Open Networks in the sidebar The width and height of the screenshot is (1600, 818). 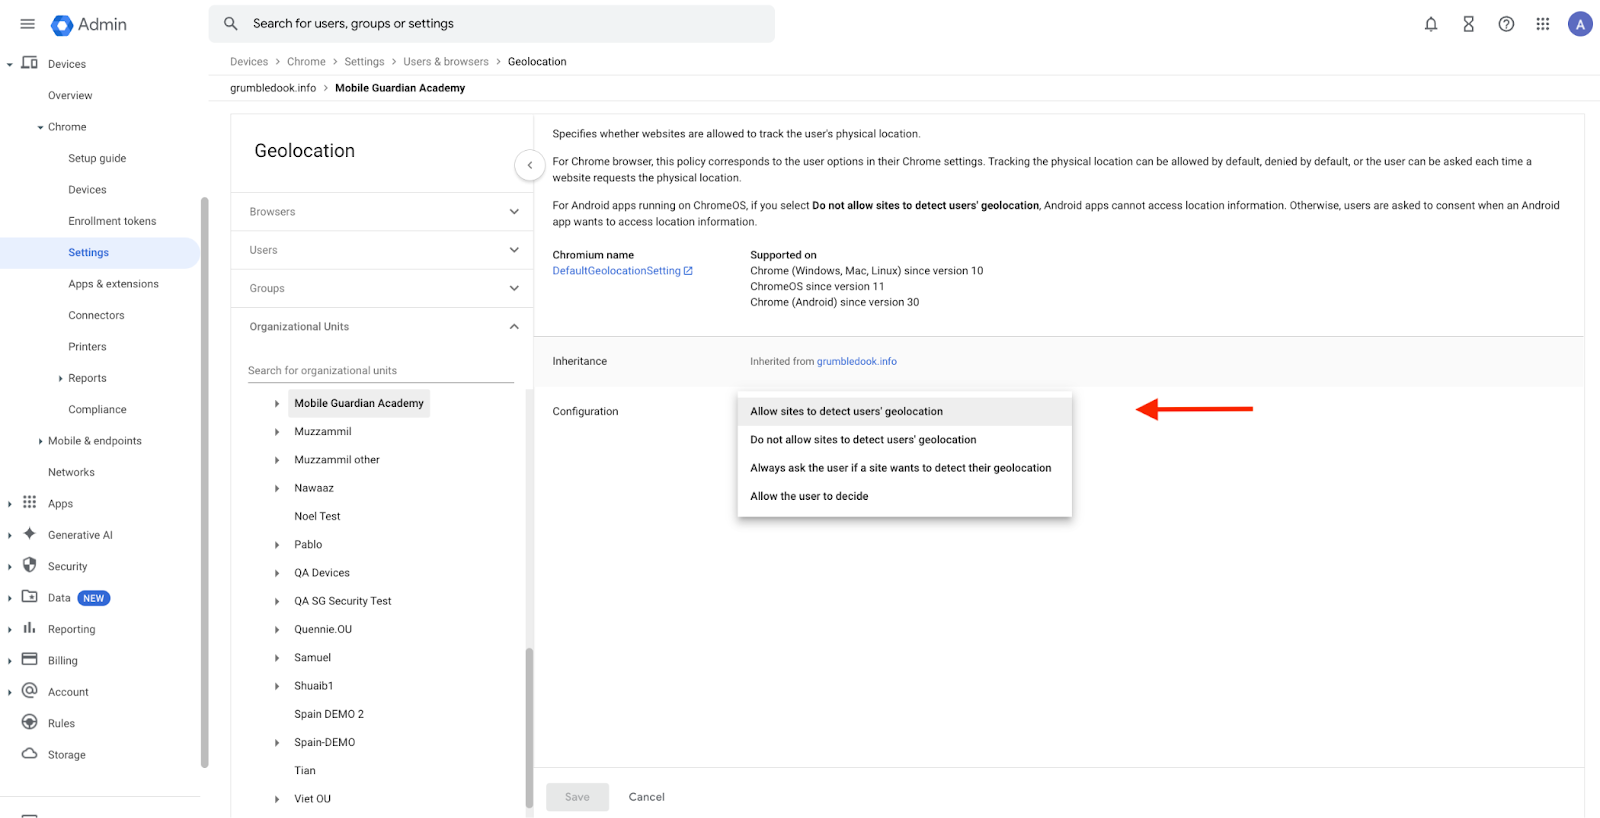coord(71,472)
